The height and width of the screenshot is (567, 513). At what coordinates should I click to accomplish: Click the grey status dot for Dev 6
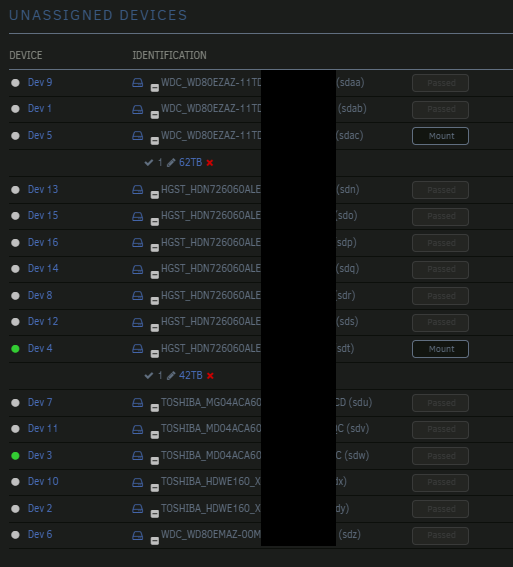[15, 535]
